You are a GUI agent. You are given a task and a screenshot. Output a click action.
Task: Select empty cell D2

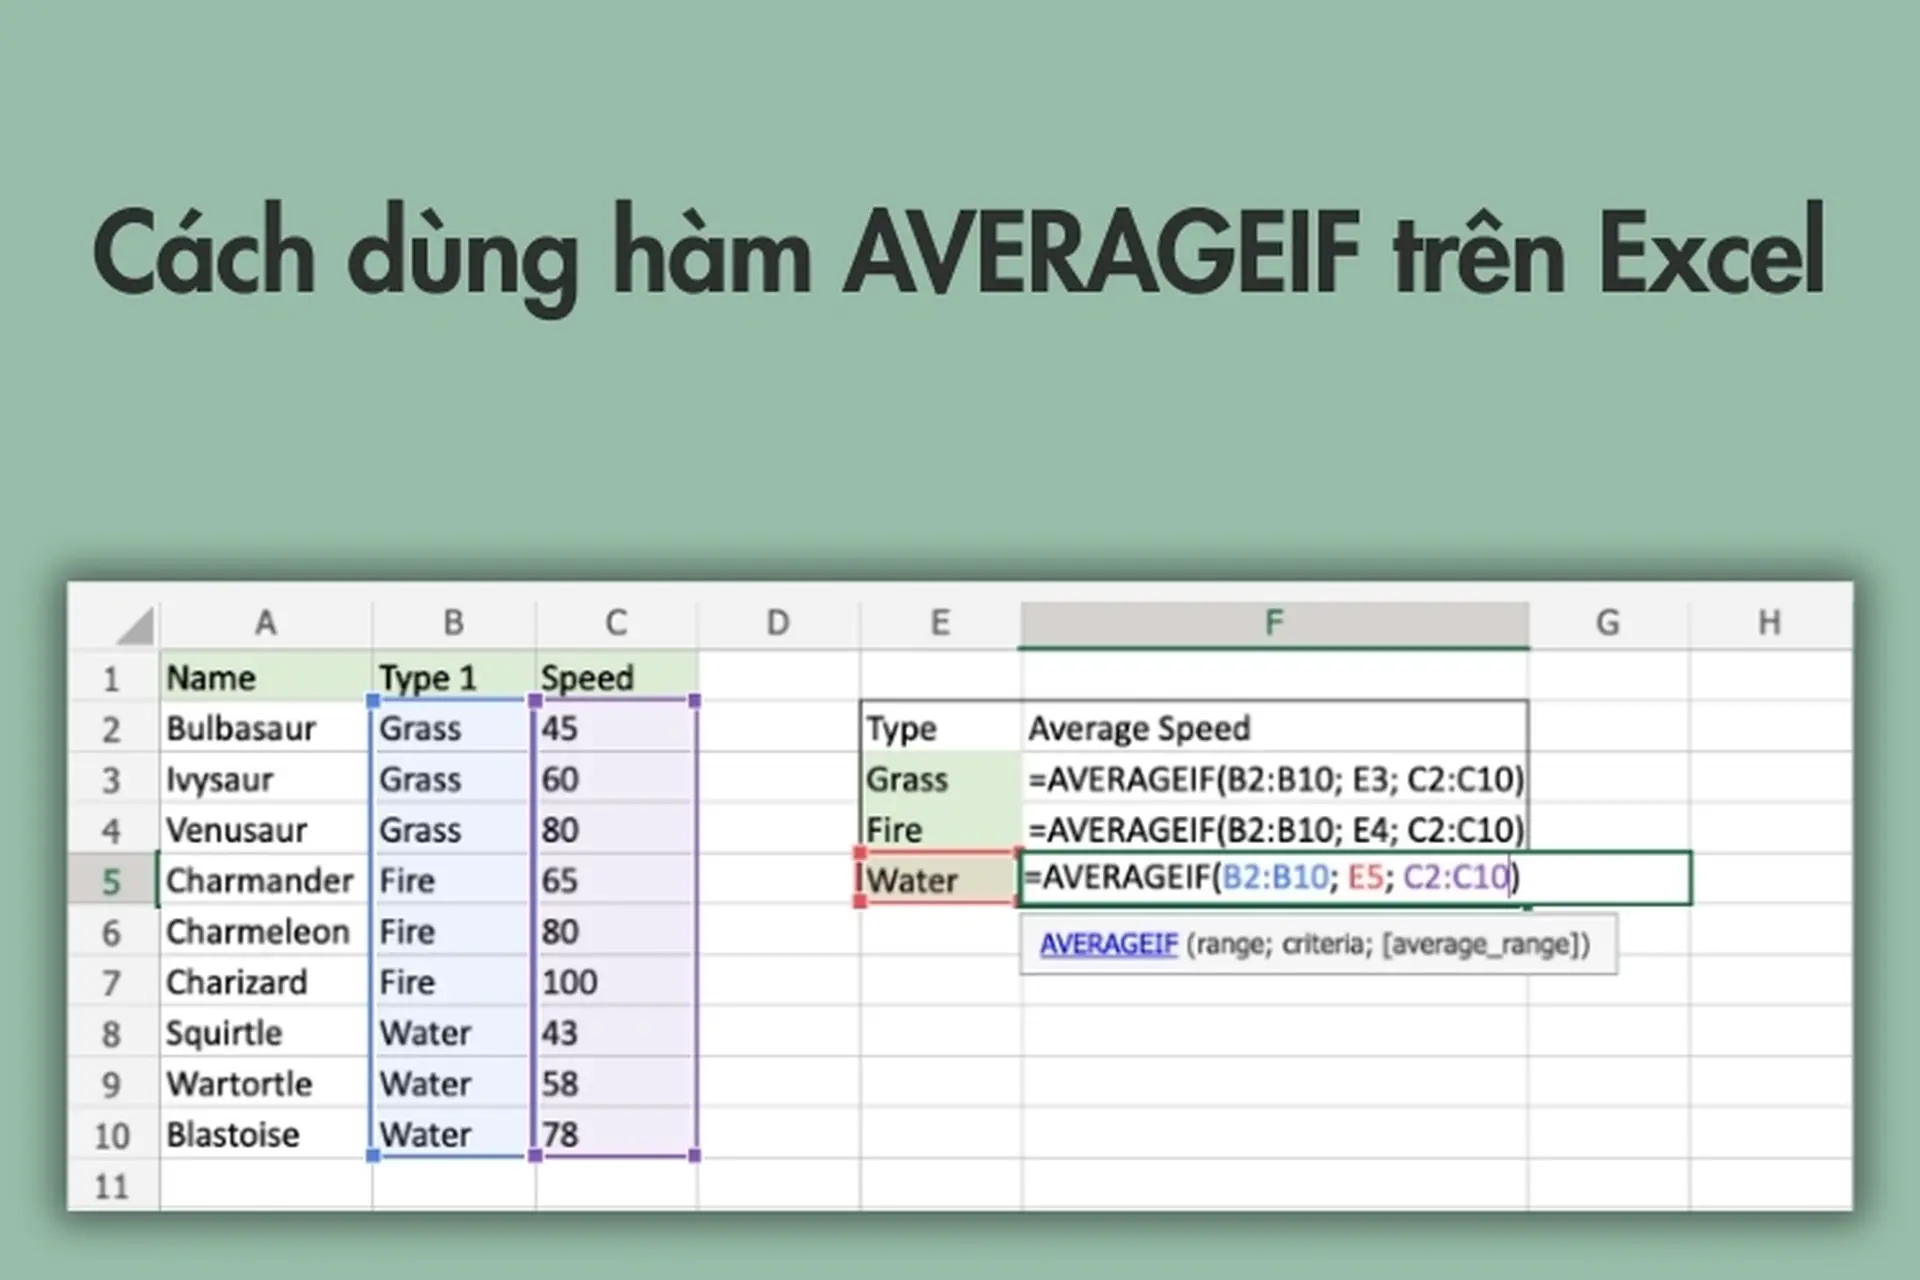[x=778, y=728]
